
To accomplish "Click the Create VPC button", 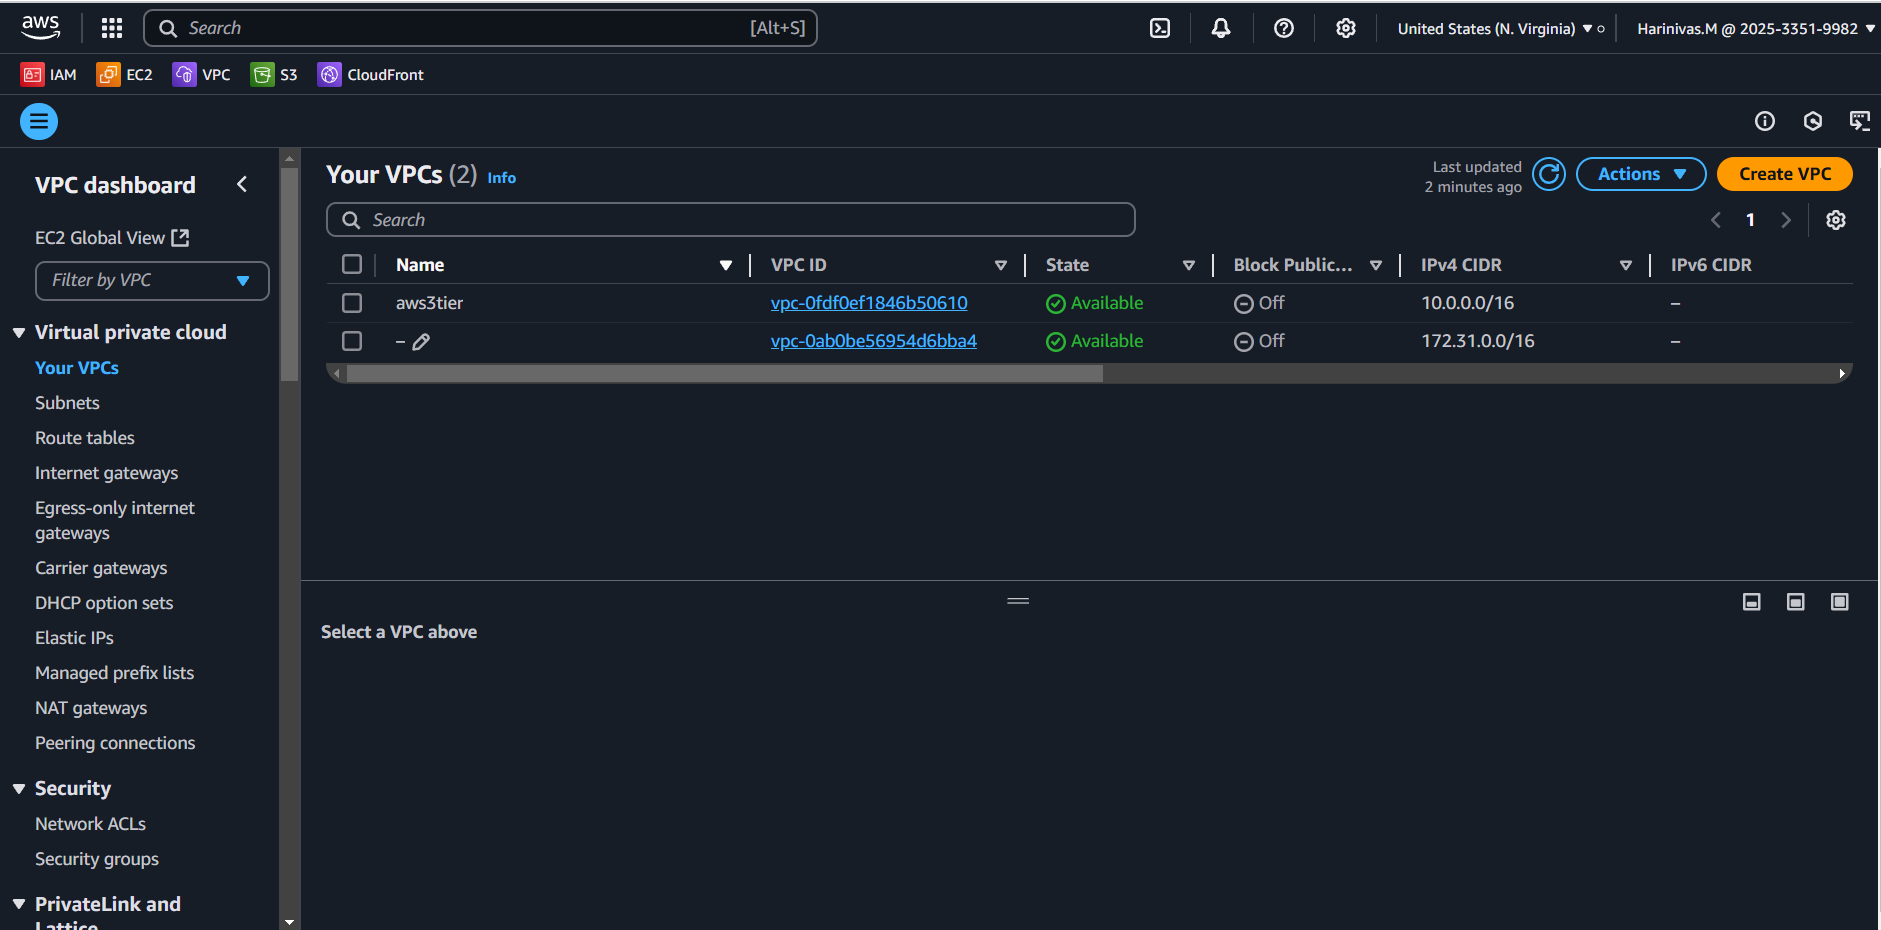I will [1785, 174].
